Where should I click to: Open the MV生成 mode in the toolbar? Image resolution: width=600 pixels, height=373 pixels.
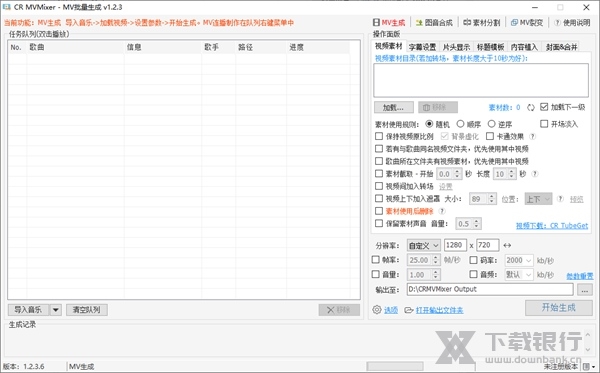[389, 23]
